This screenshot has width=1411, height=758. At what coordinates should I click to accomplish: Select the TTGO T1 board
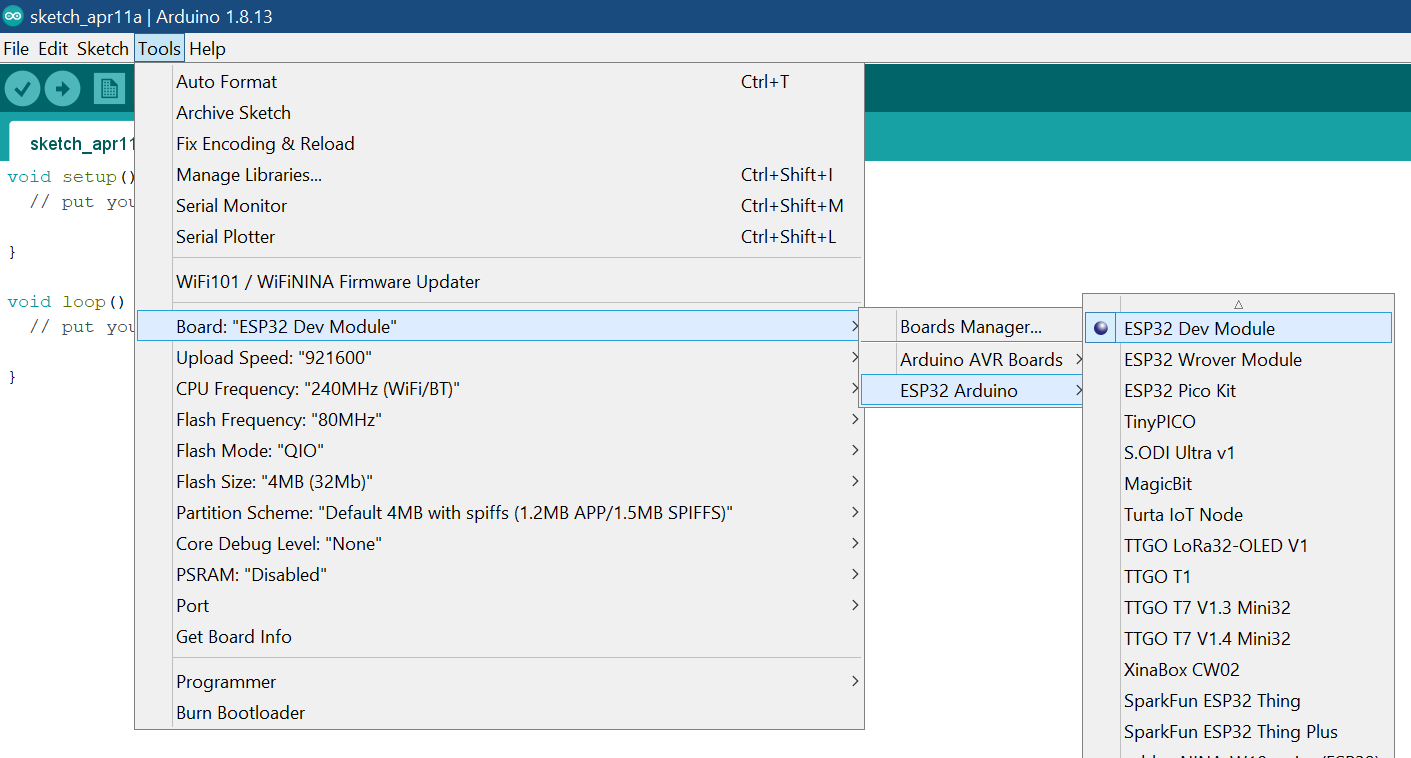pos(1238,577)
